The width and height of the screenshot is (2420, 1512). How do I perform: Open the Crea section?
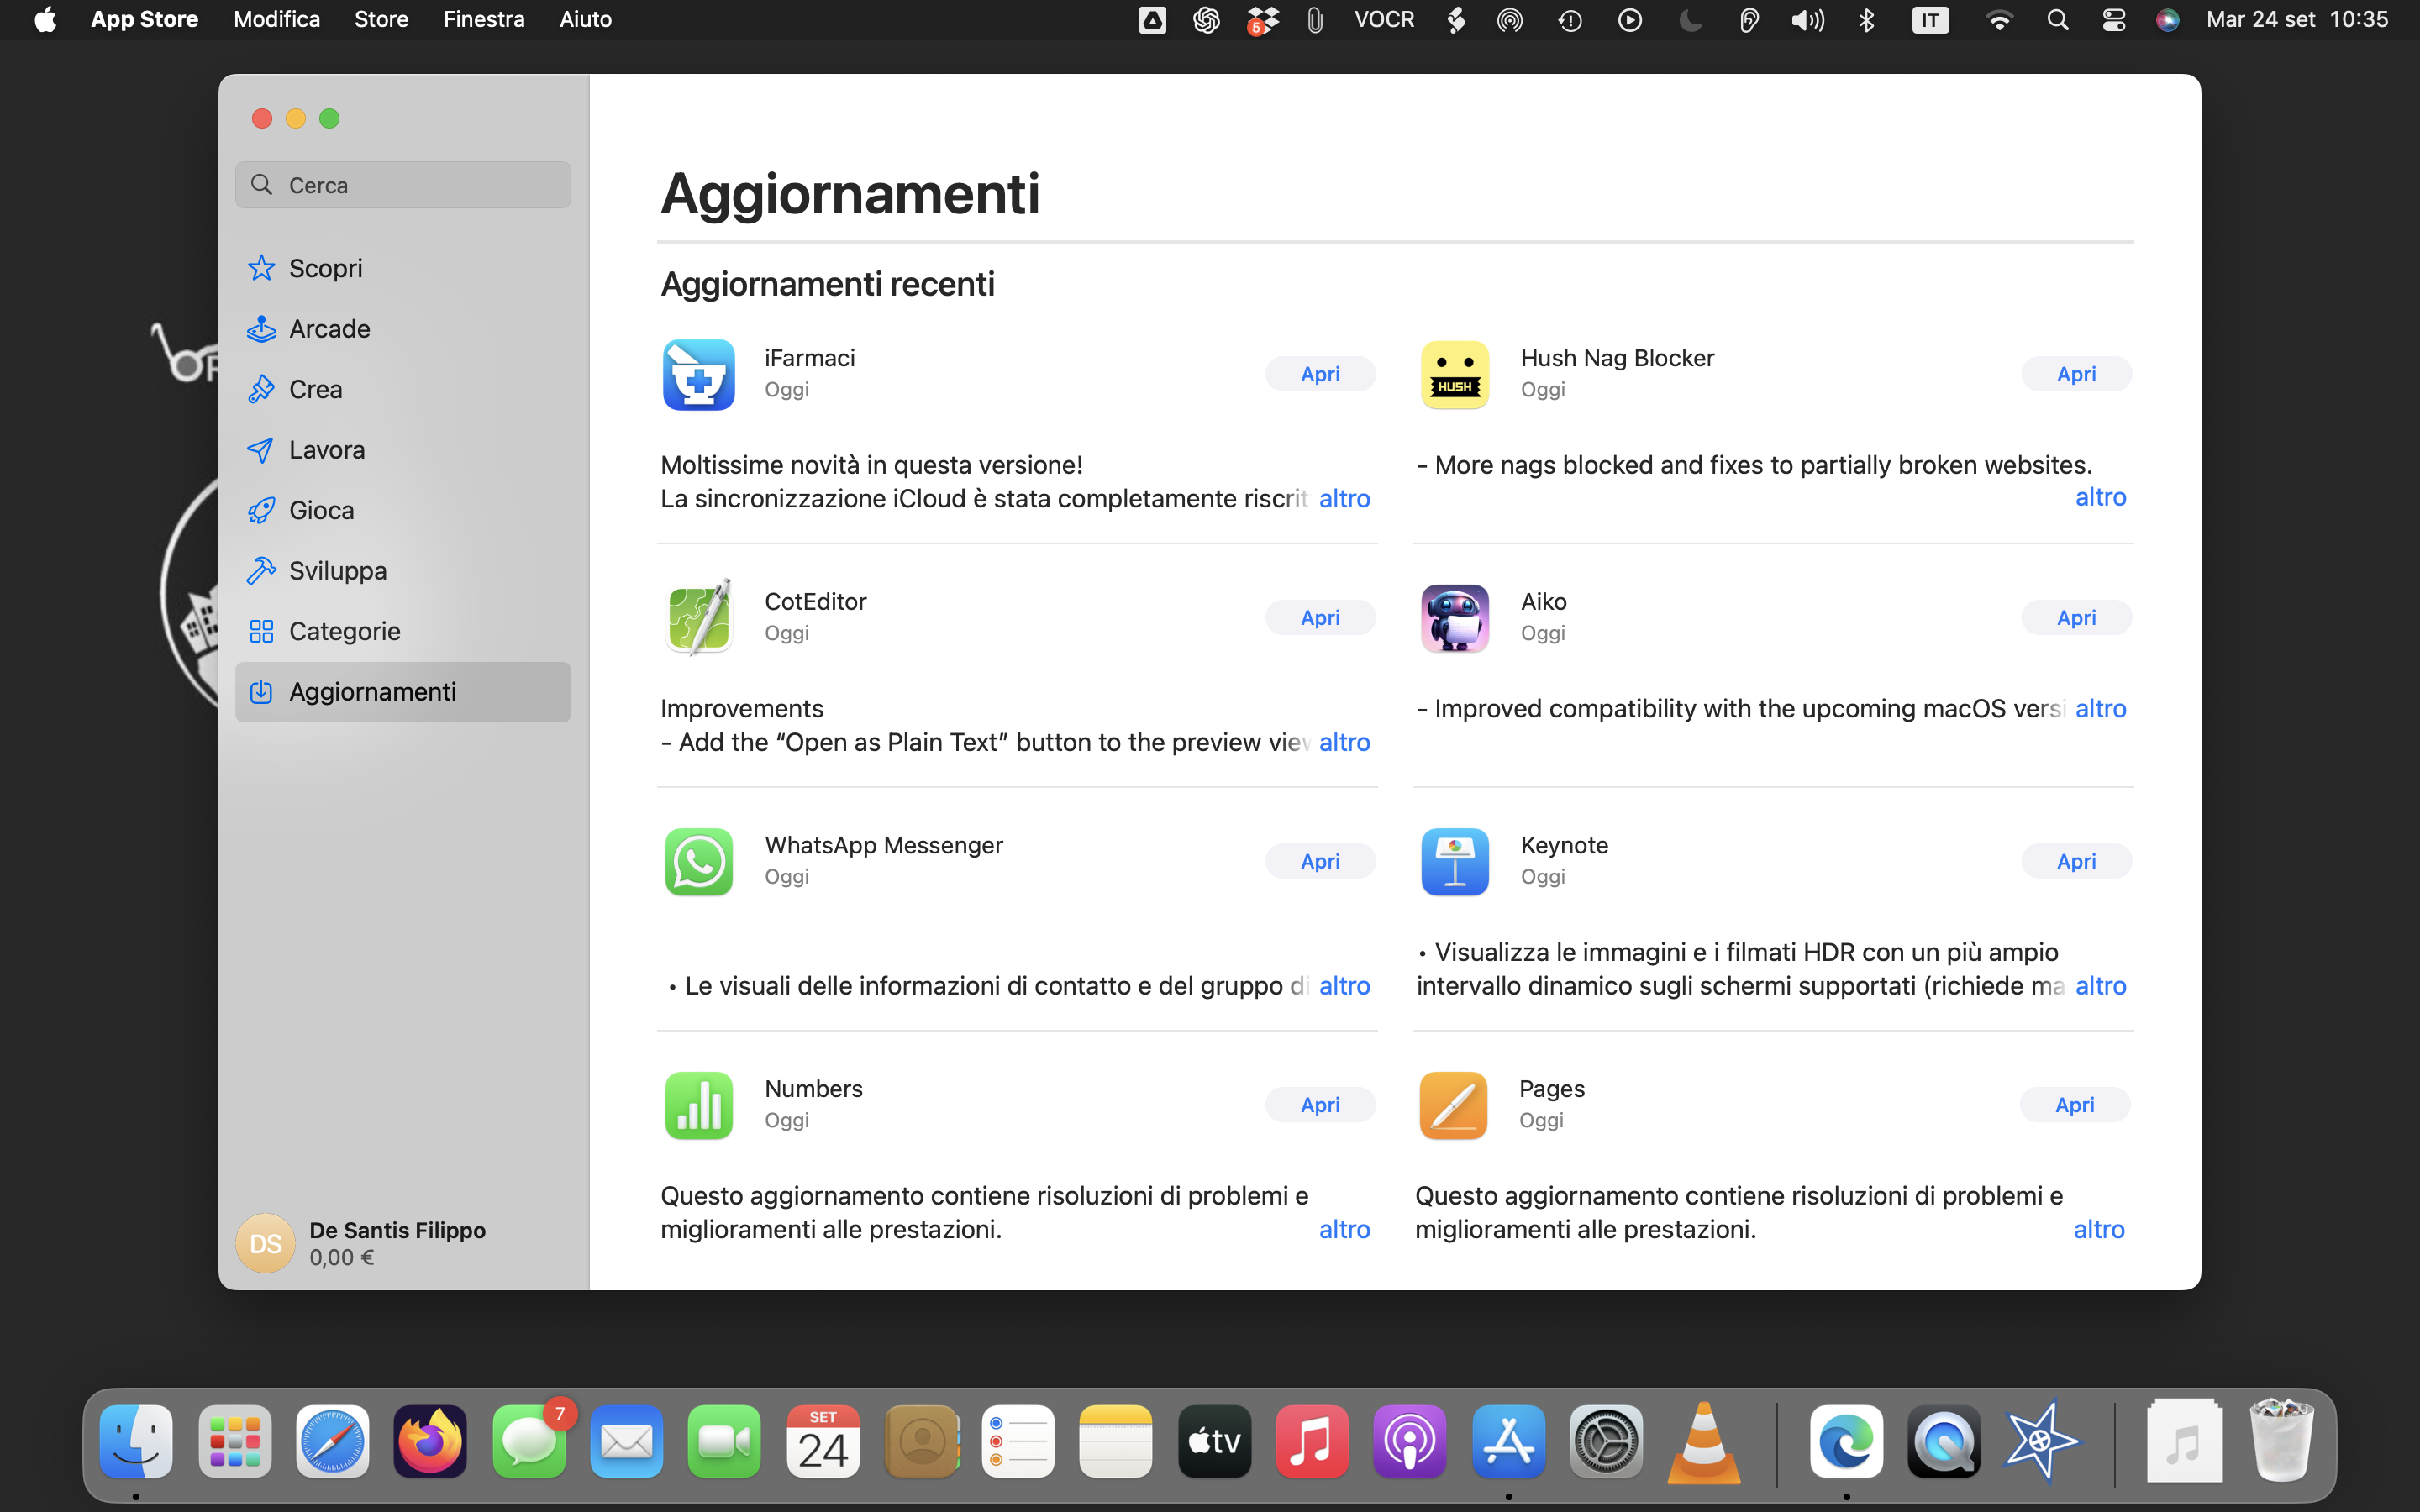click(x=403, y=389)
